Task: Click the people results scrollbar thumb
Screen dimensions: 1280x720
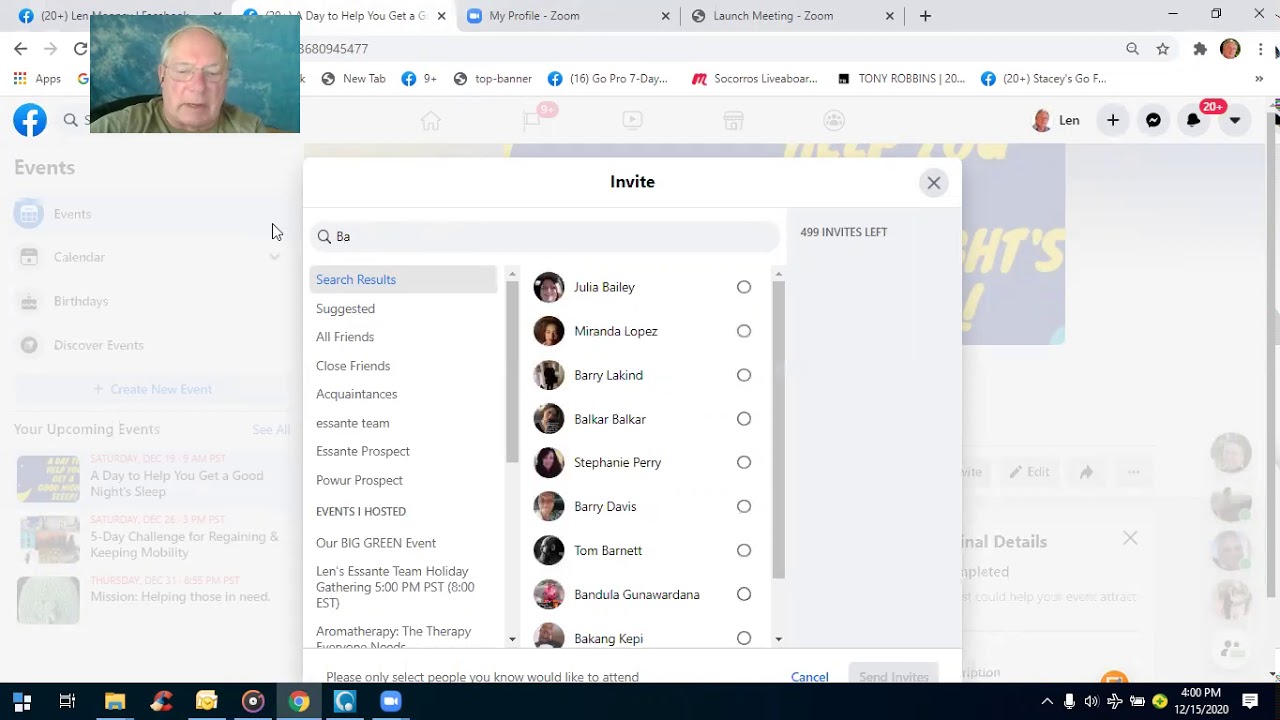Action: coord(778,430)
